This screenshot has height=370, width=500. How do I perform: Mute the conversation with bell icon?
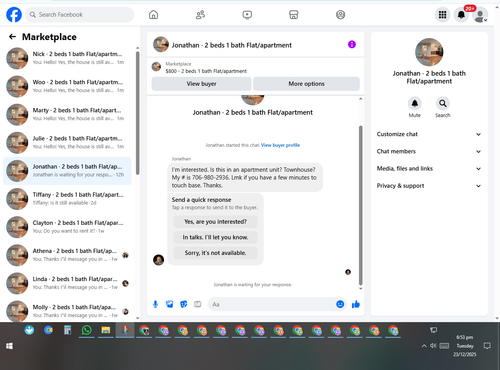[415, 103]
